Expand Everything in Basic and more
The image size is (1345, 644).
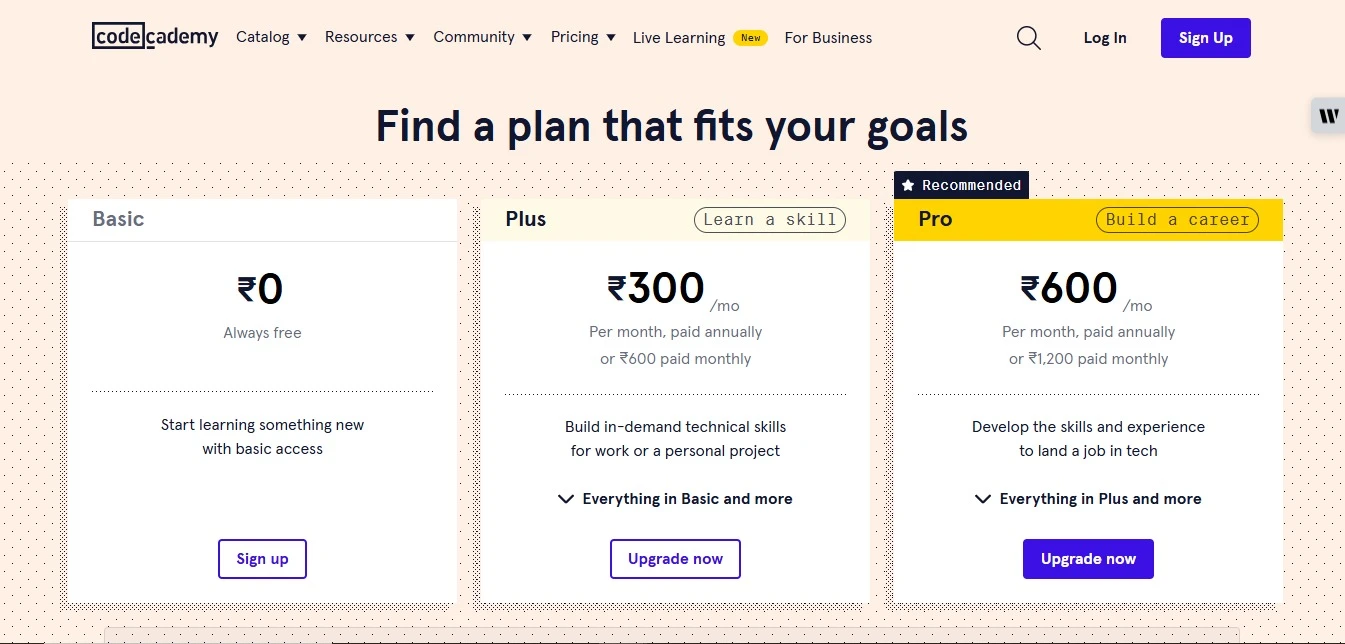(675, 499)
